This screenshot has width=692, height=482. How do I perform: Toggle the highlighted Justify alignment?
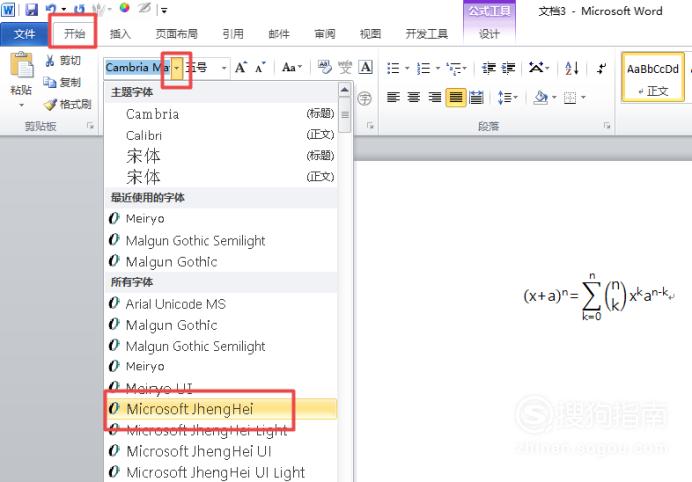coord(455,97)
